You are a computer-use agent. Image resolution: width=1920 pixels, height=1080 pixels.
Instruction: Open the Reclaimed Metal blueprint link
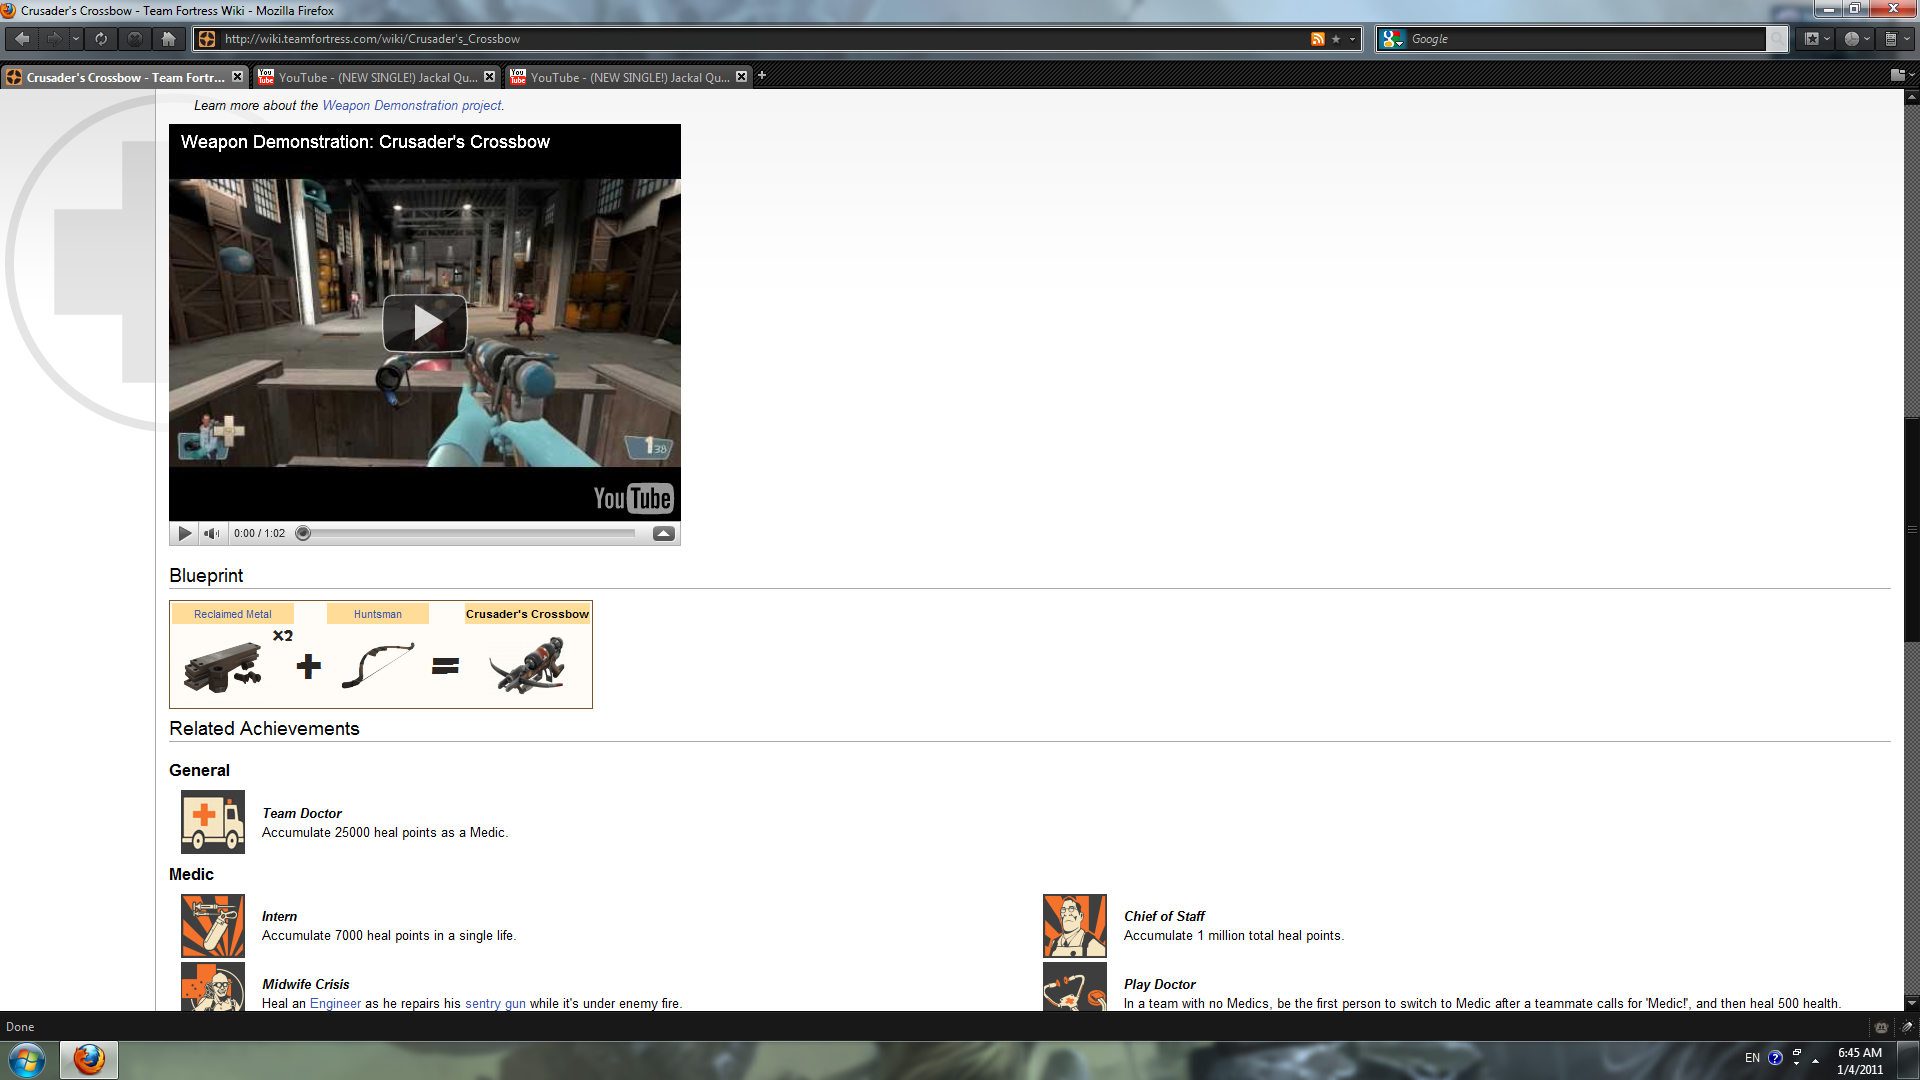232,614
